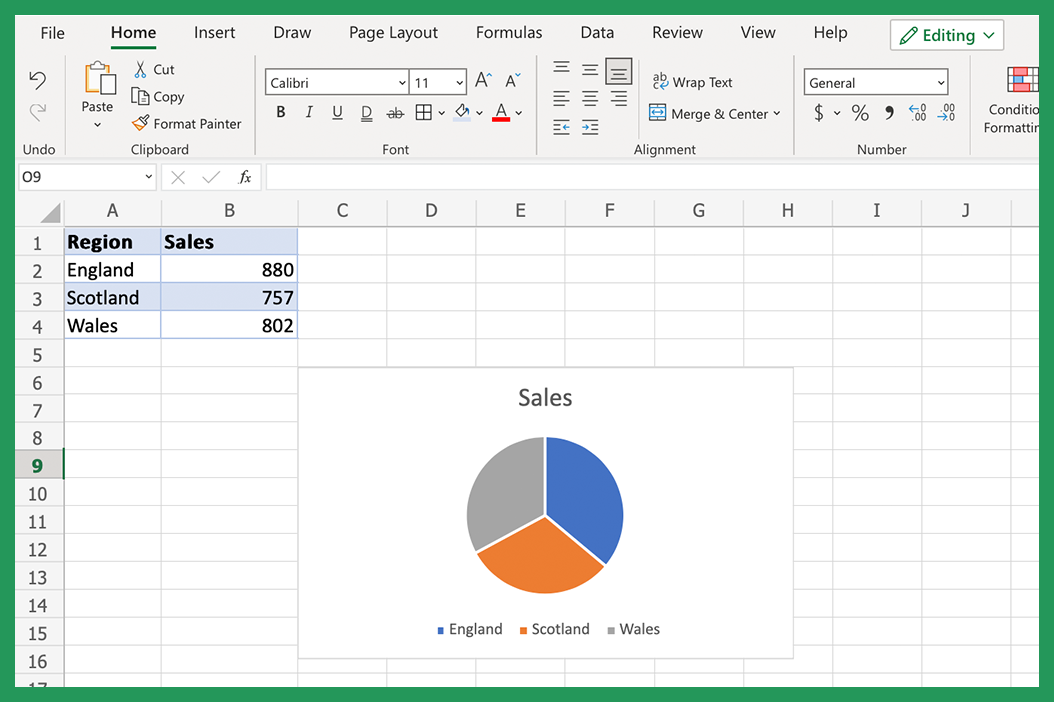This screenshot has width=1054, height=702.
Task: Click the Increase Decimal icon
Action: coord(917,113)
